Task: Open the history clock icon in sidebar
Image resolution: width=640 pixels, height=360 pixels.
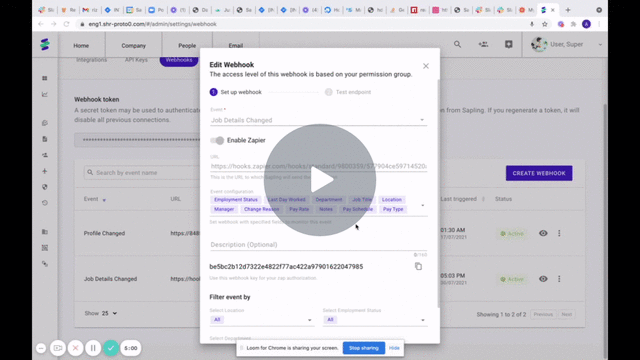Action: (x=45, y=203)
